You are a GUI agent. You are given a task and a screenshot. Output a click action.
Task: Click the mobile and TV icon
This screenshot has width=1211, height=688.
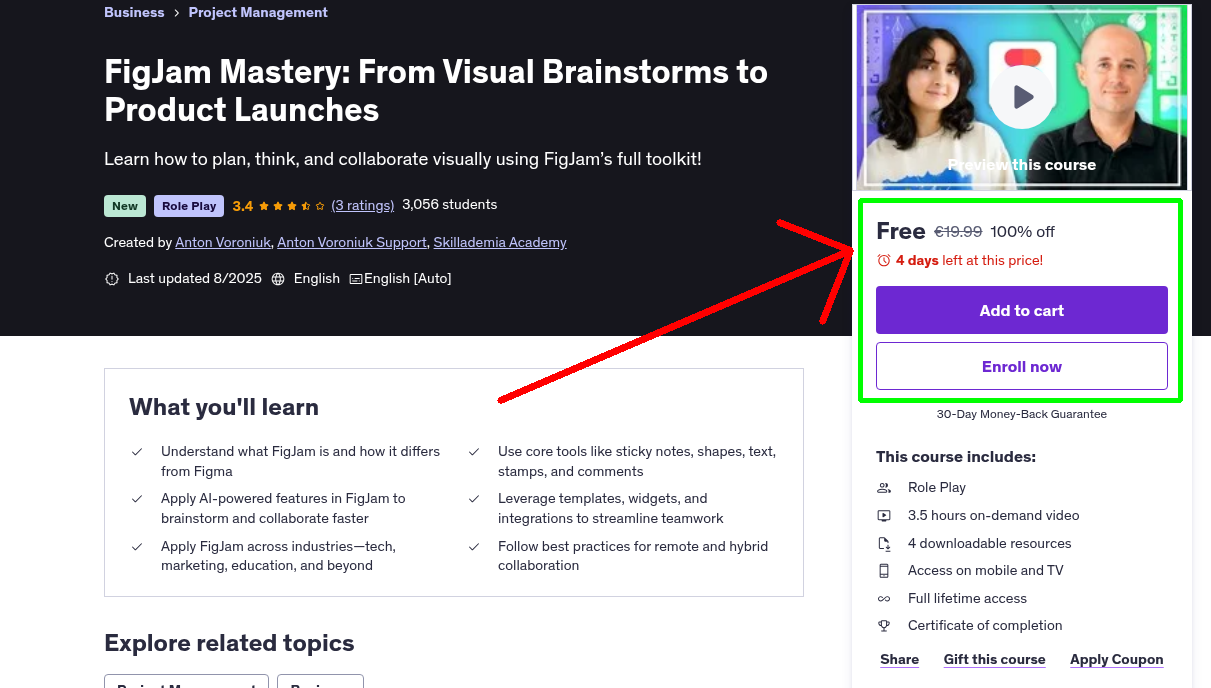(884, 571)
